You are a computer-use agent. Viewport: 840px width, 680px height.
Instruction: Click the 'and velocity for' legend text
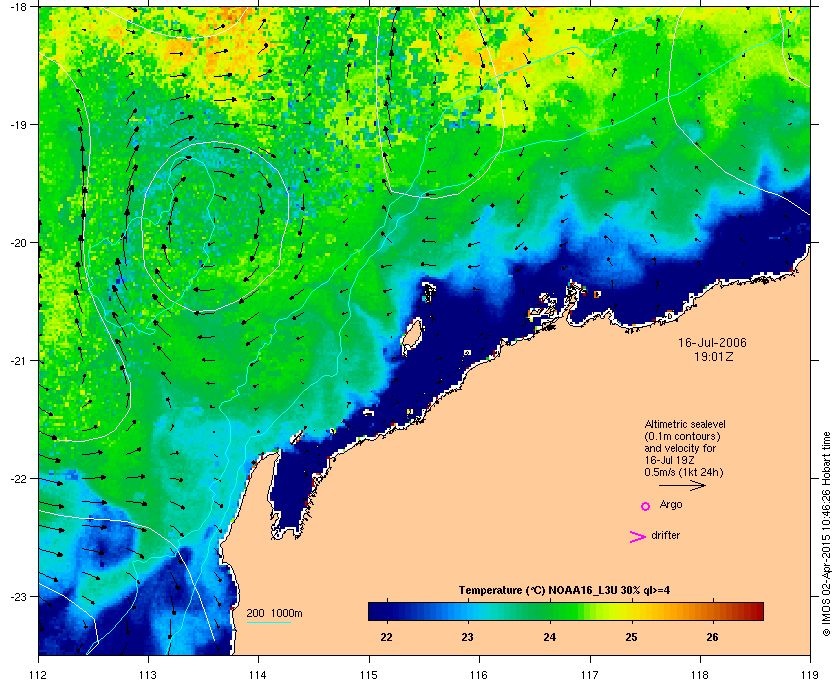click(x=680, y=448)
